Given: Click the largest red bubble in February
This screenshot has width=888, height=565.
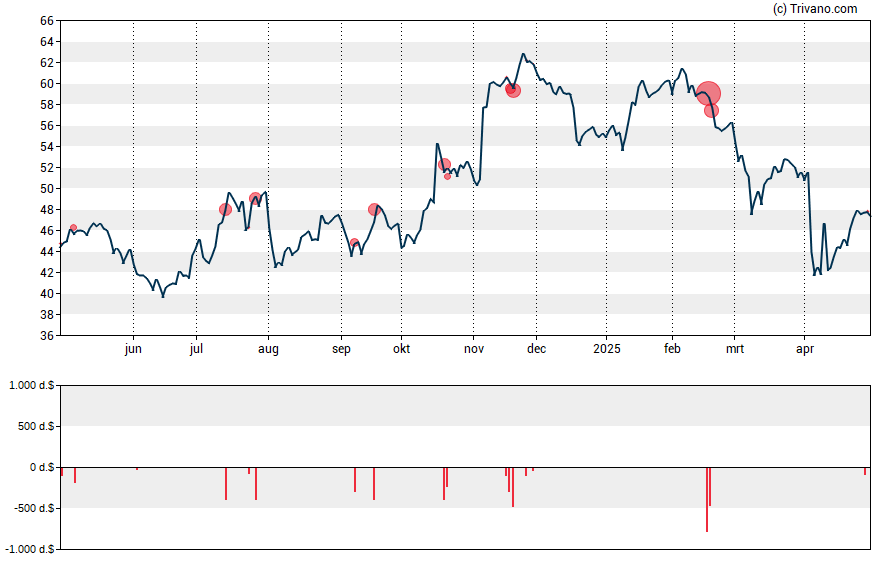Looking at the screenshot, I should point(708,93).
